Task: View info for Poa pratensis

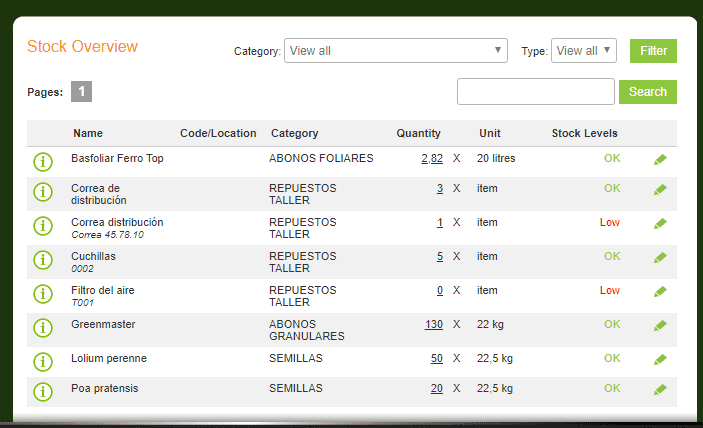Action: 43,392
